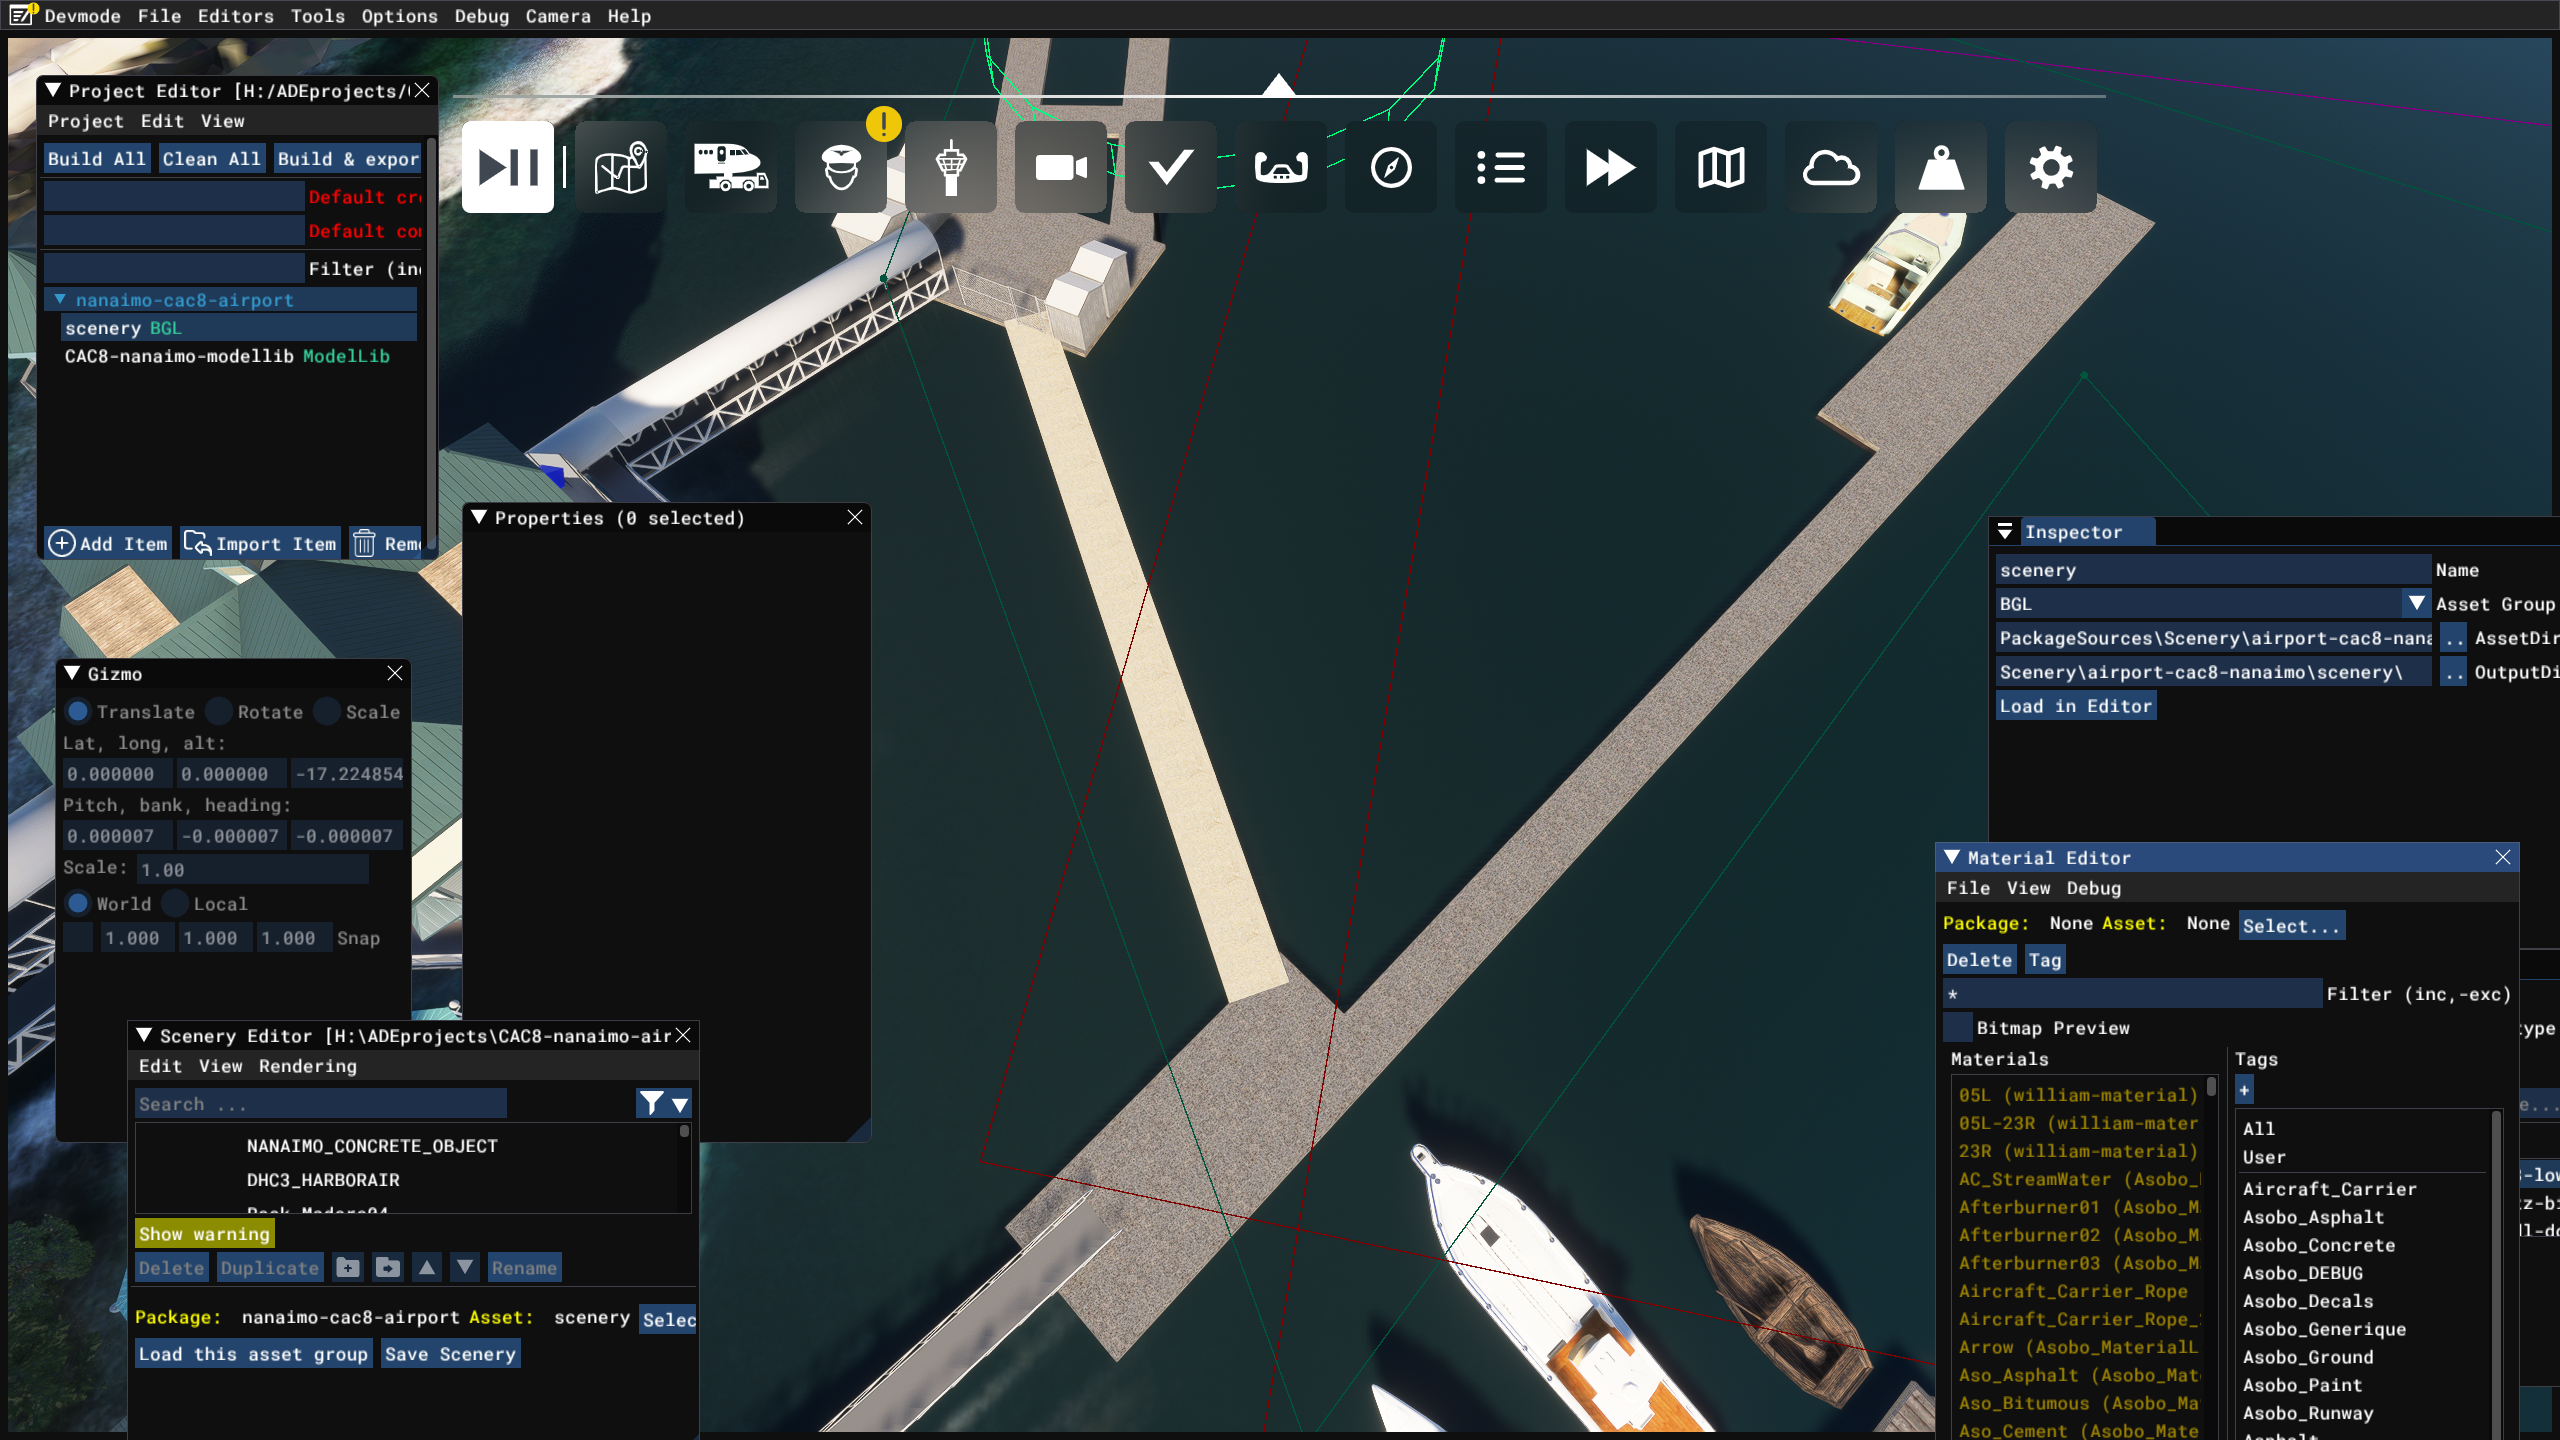Click the Add Item plus icon

[x=62, y=543]
